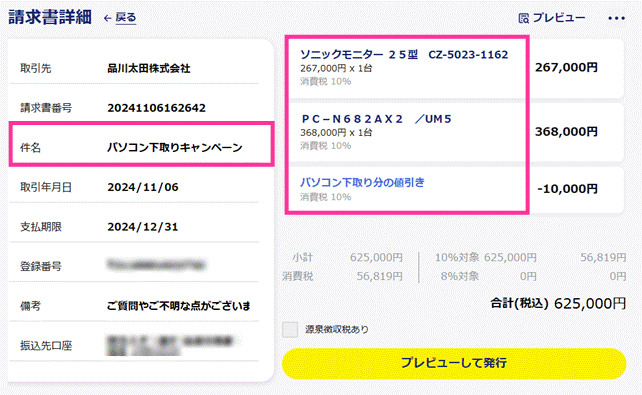Click the 支払期限 2024/12/31 value

click(143, 227)
